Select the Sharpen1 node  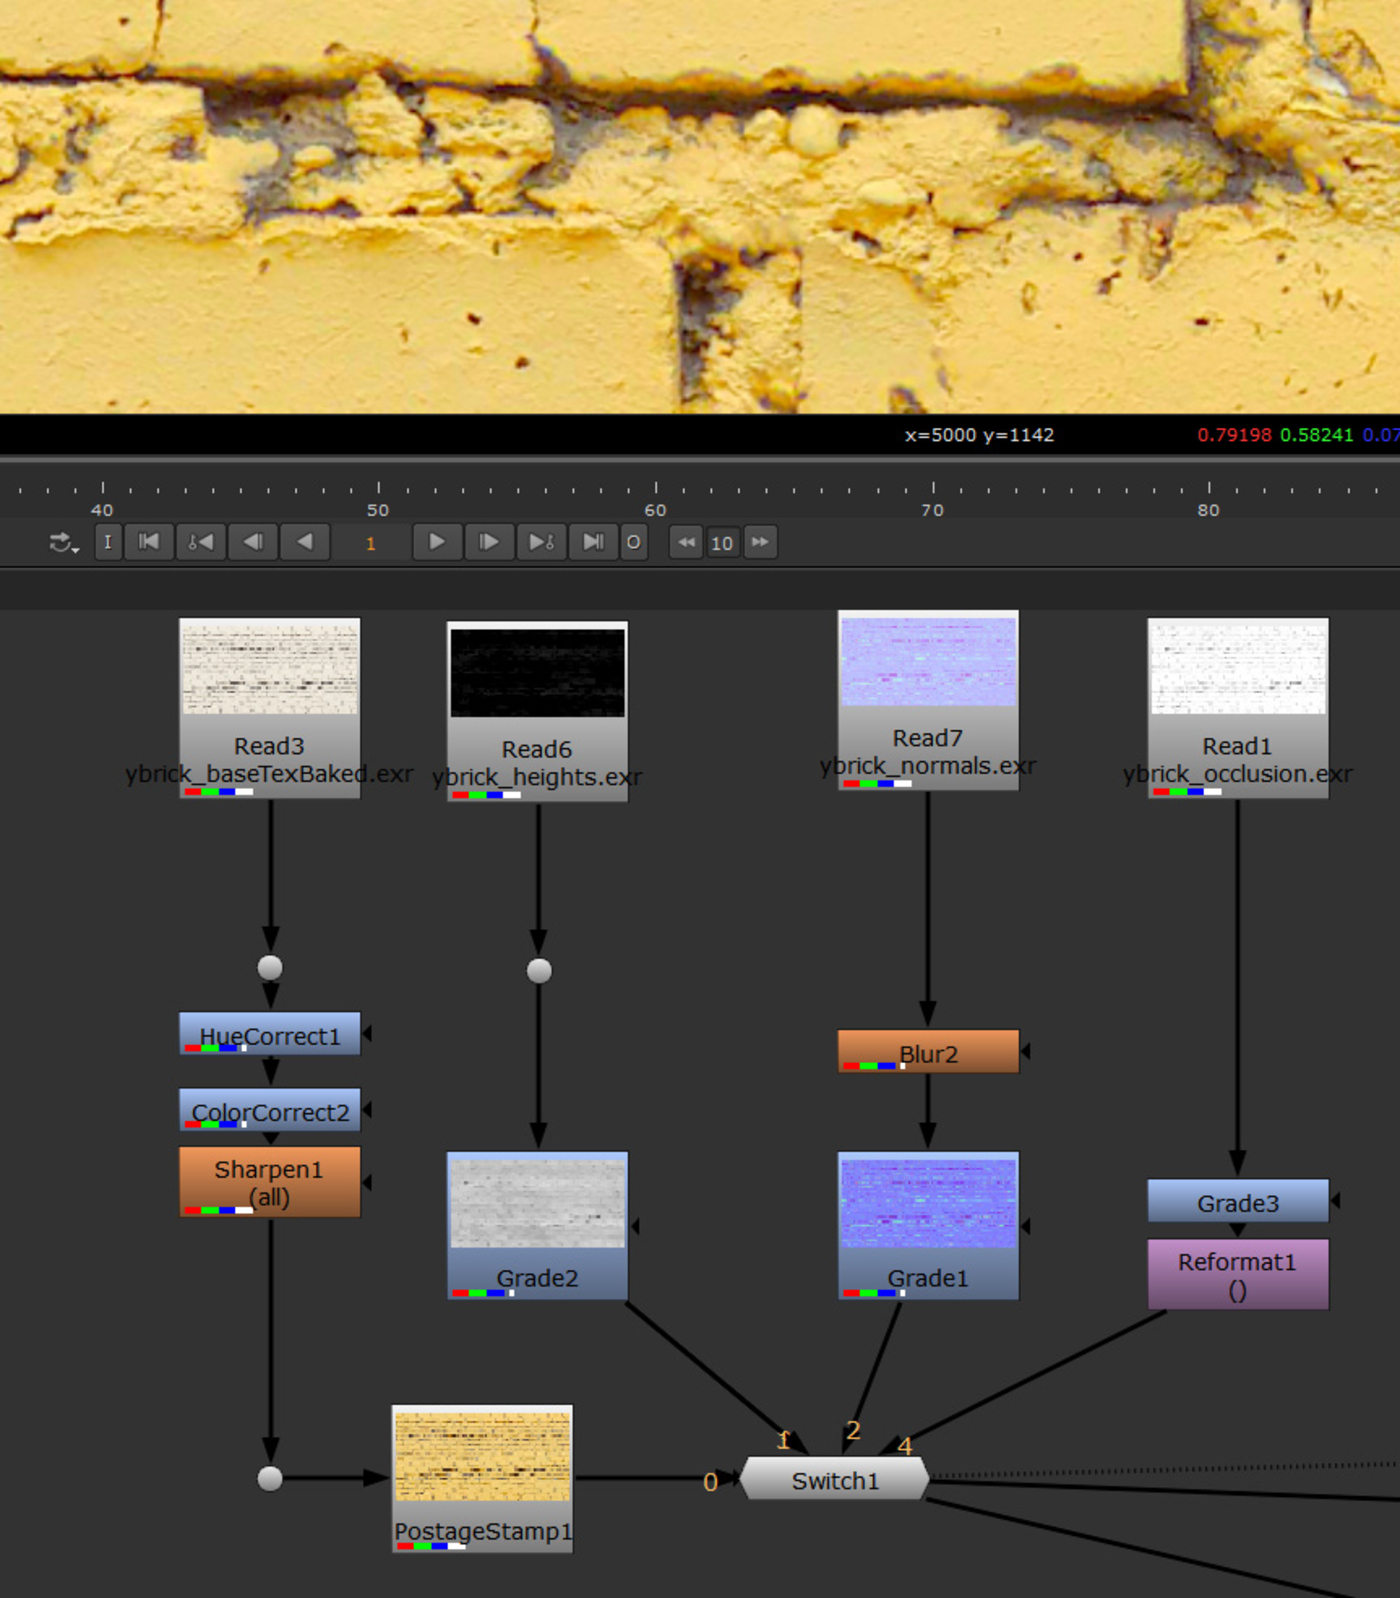(269, 1182)
